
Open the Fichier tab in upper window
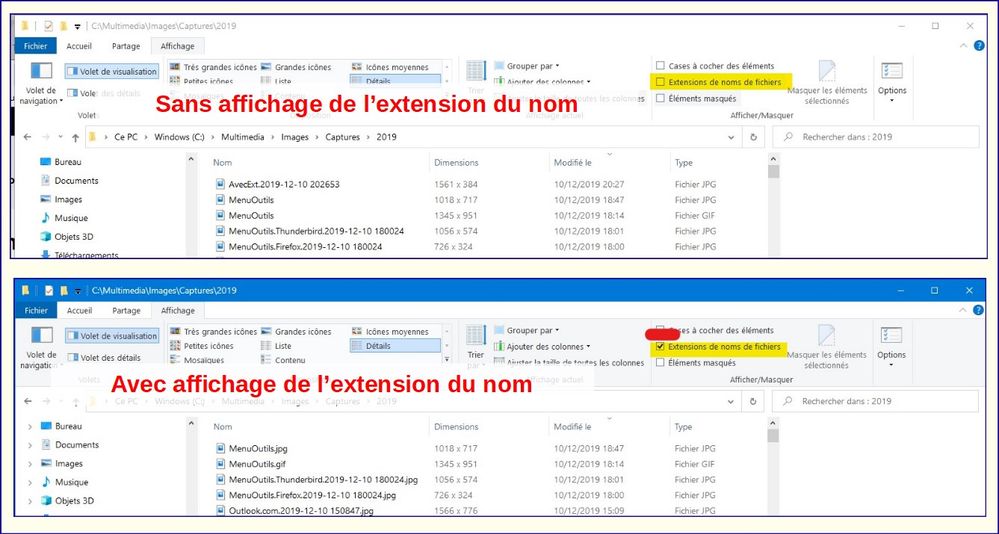click(36, 46)
